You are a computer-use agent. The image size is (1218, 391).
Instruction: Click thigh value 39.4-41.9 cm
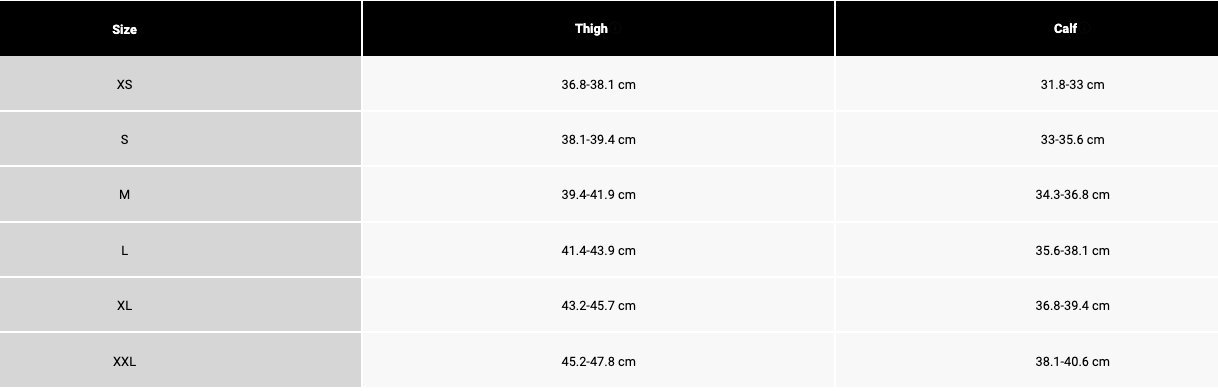tap(598, 195)
